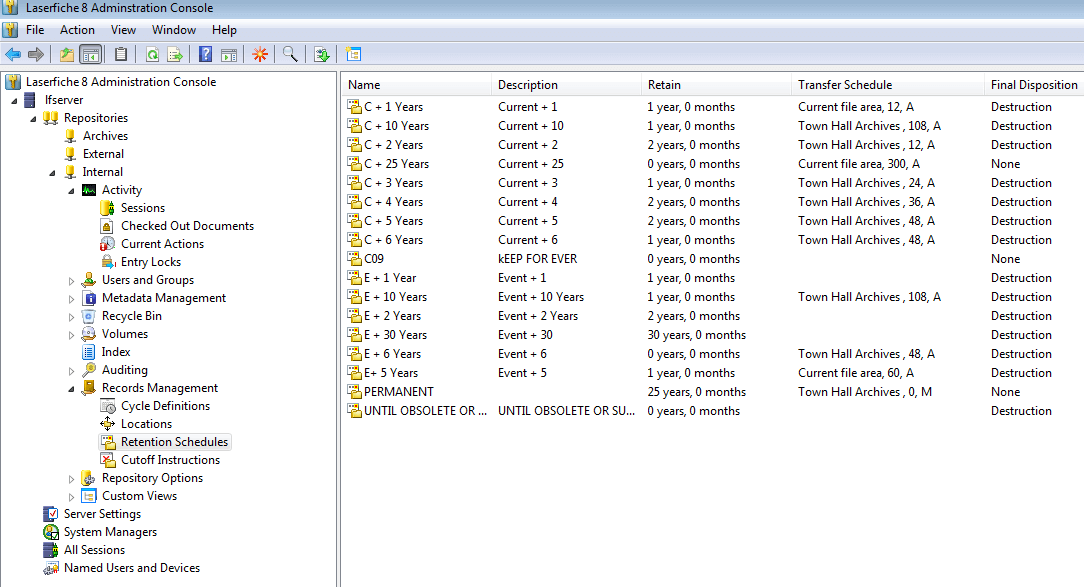Expand the Recycle Bin node
This screenshot has width=1084, height=587.
tap(71, 317)
